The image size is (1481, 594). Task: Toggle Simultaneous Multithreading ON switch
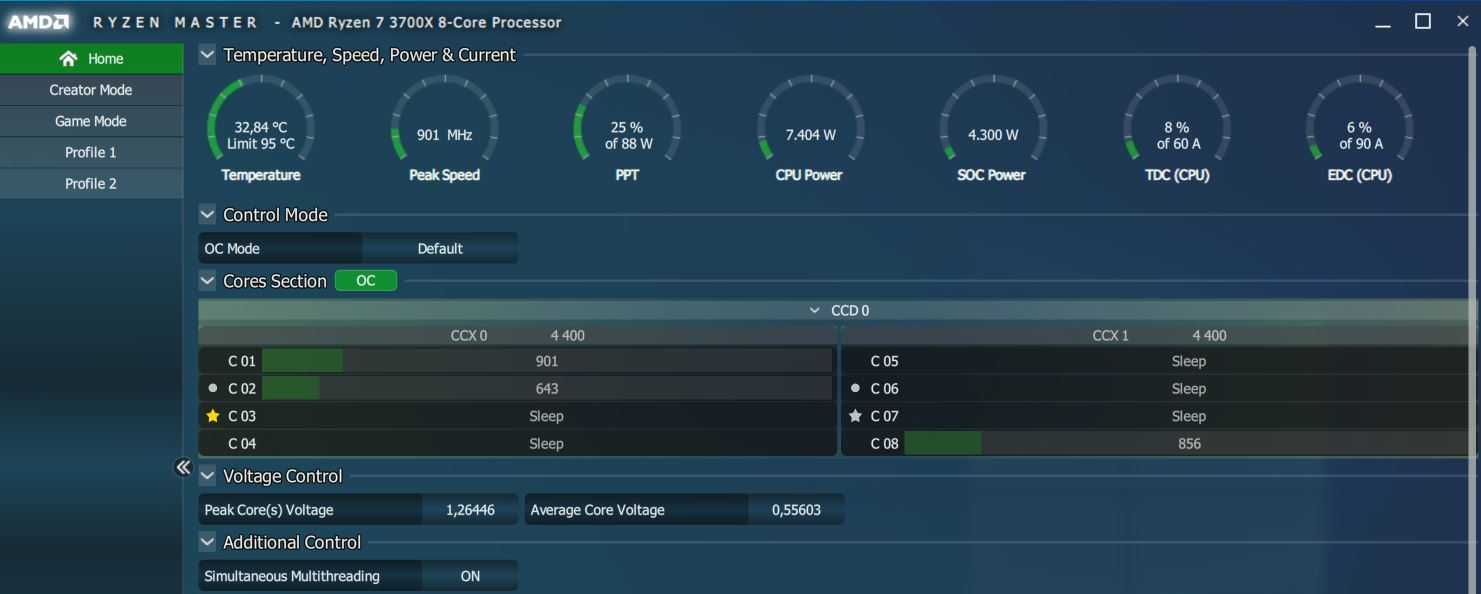pos(469,576)
